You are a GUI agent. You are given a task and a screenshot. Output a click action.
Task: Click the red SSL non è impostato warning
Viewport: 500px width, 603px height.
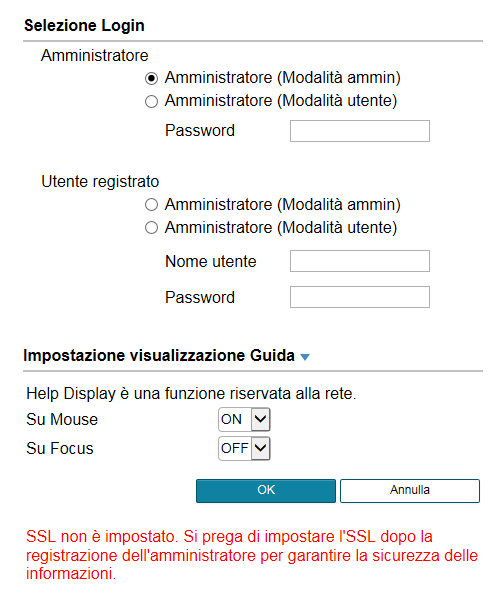(252, 555)
